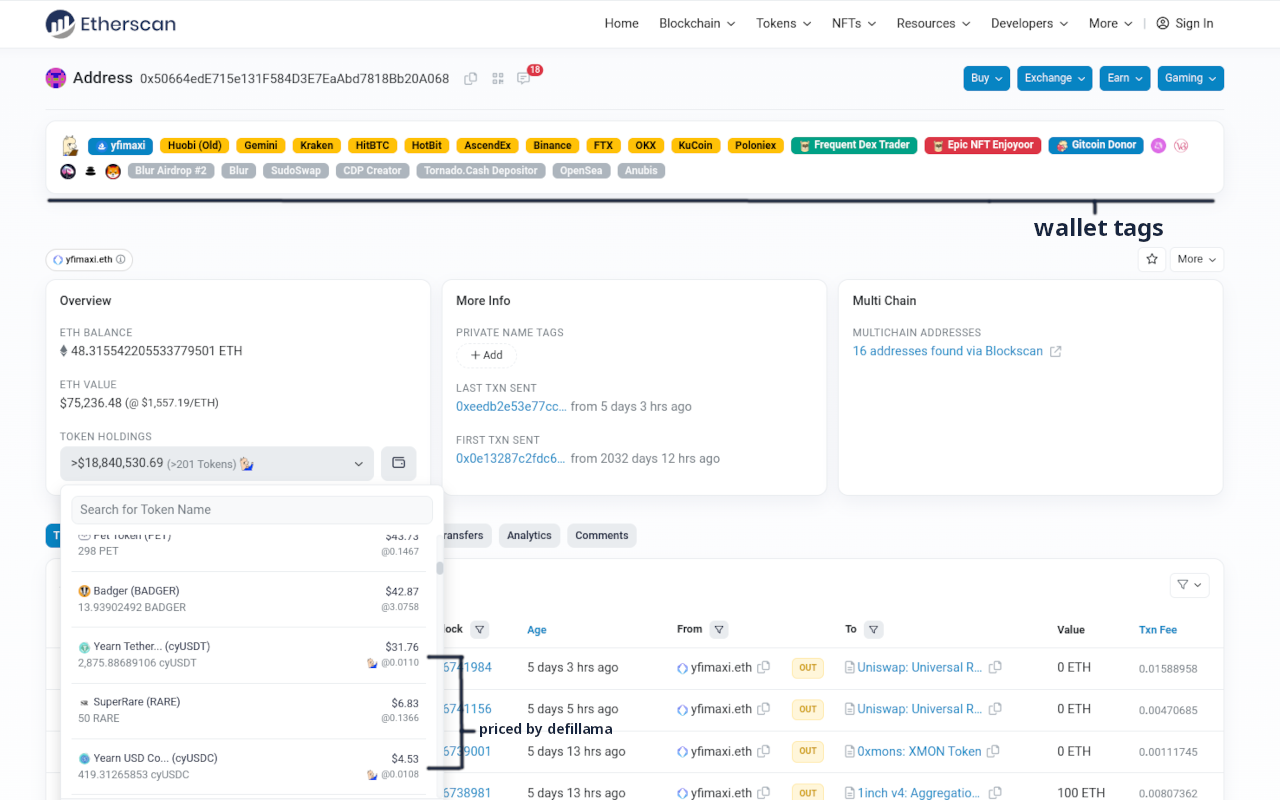Click the yfimaxi.eth ENS name badge

pyautogui.click(x=89, y=260)
